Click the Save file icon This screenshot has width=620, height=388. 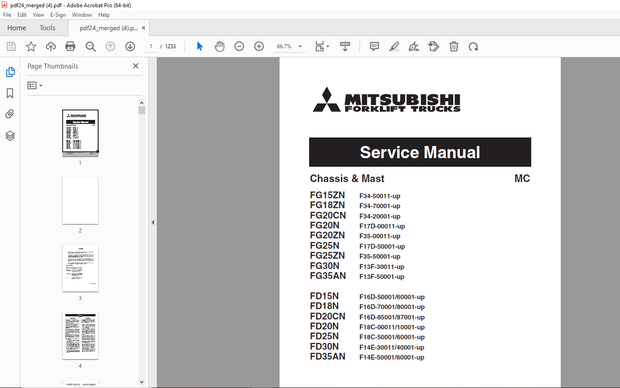coord(11,47)
